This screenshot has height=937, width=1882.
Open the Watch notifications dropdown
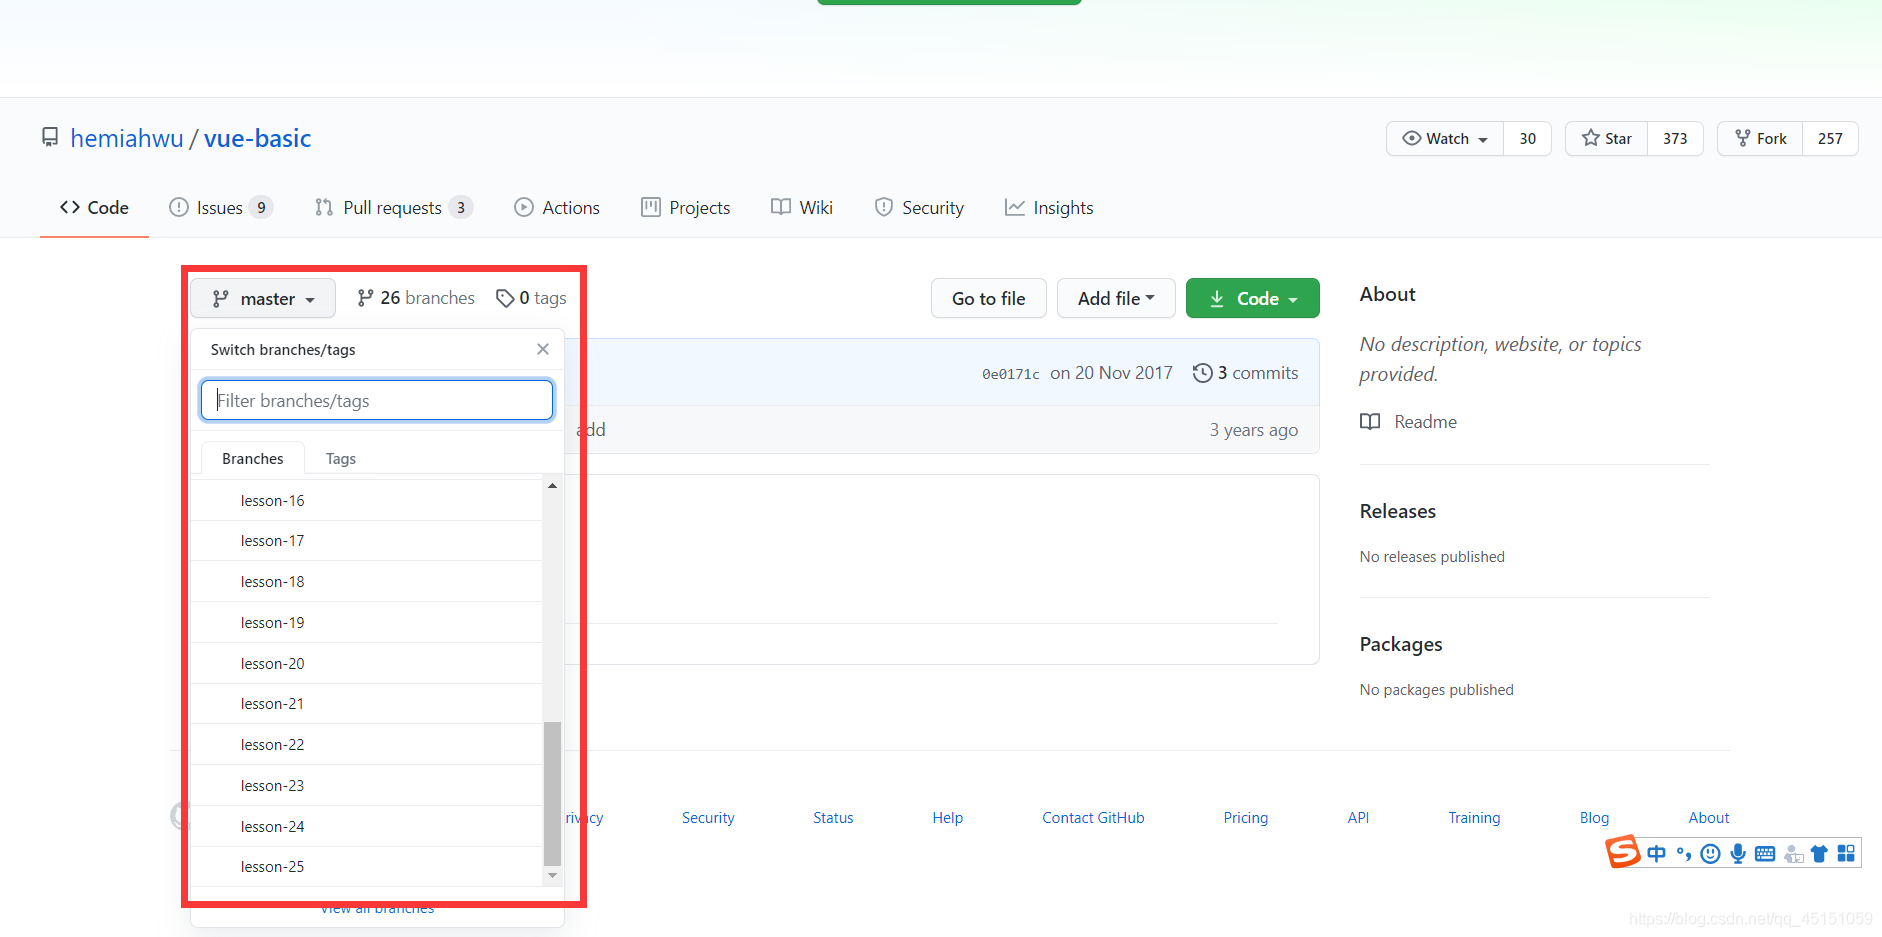pyautogui.click(x=1445, y=139)
